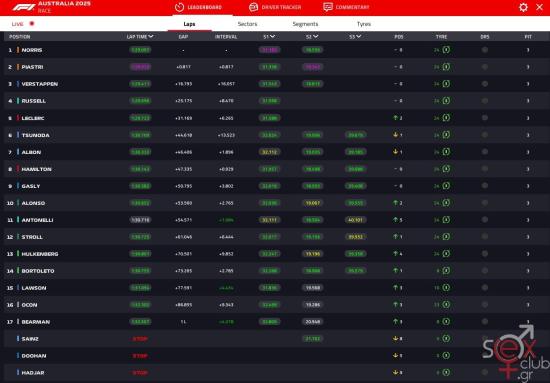550x383 pixels.
Task: Click the DRS indicator for Piastri
Action: point(485,67)
